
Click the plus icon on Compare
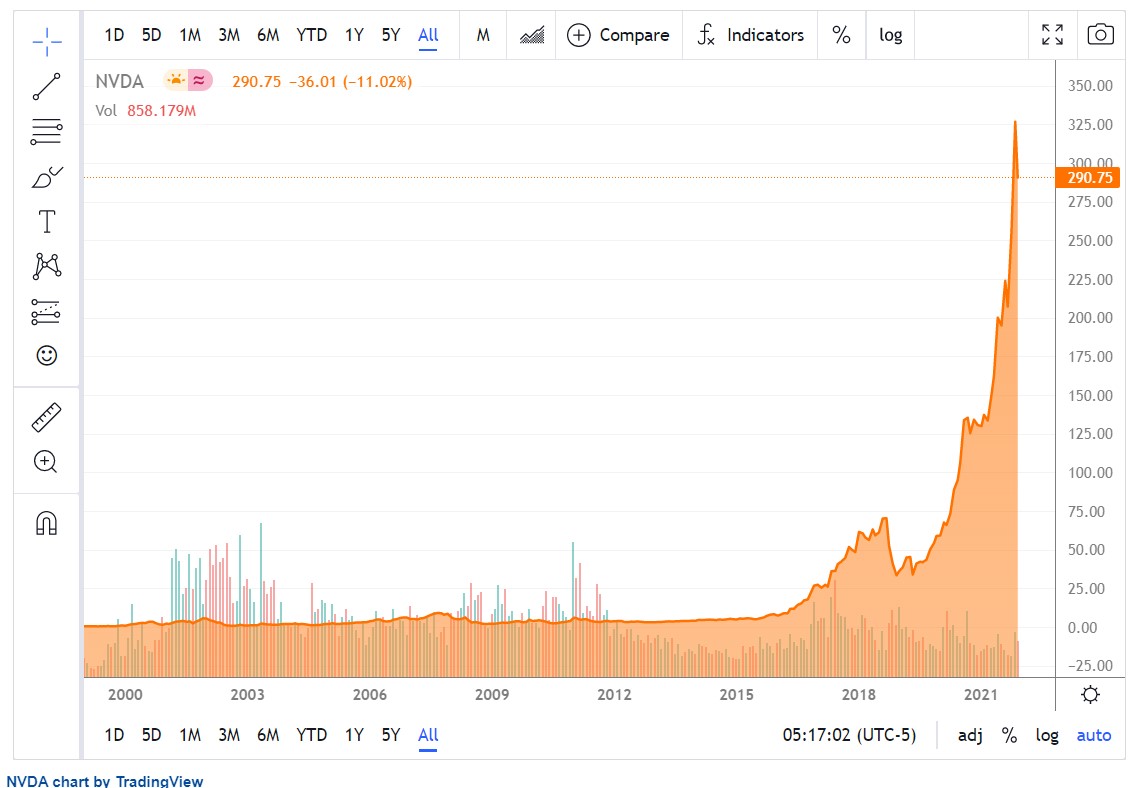point(579,35)
